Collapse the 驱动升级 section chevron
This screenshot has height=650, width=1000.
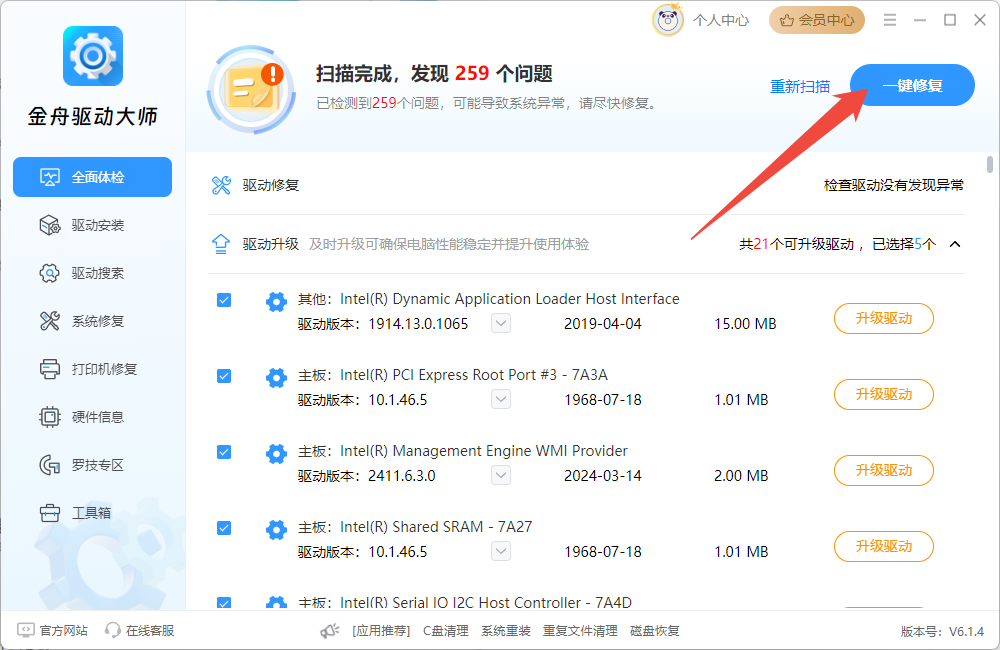955,244
